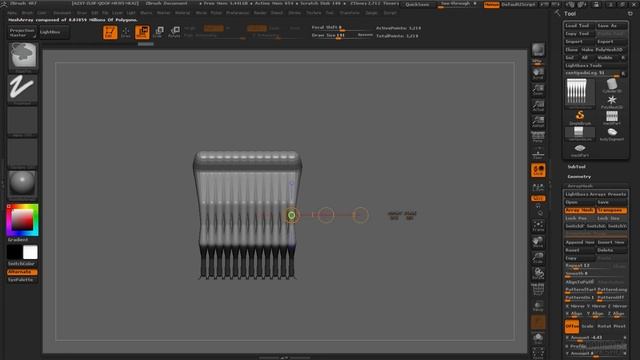Adjust the See-through slider
Screen dimensions: 640x360
pos(458,4)
